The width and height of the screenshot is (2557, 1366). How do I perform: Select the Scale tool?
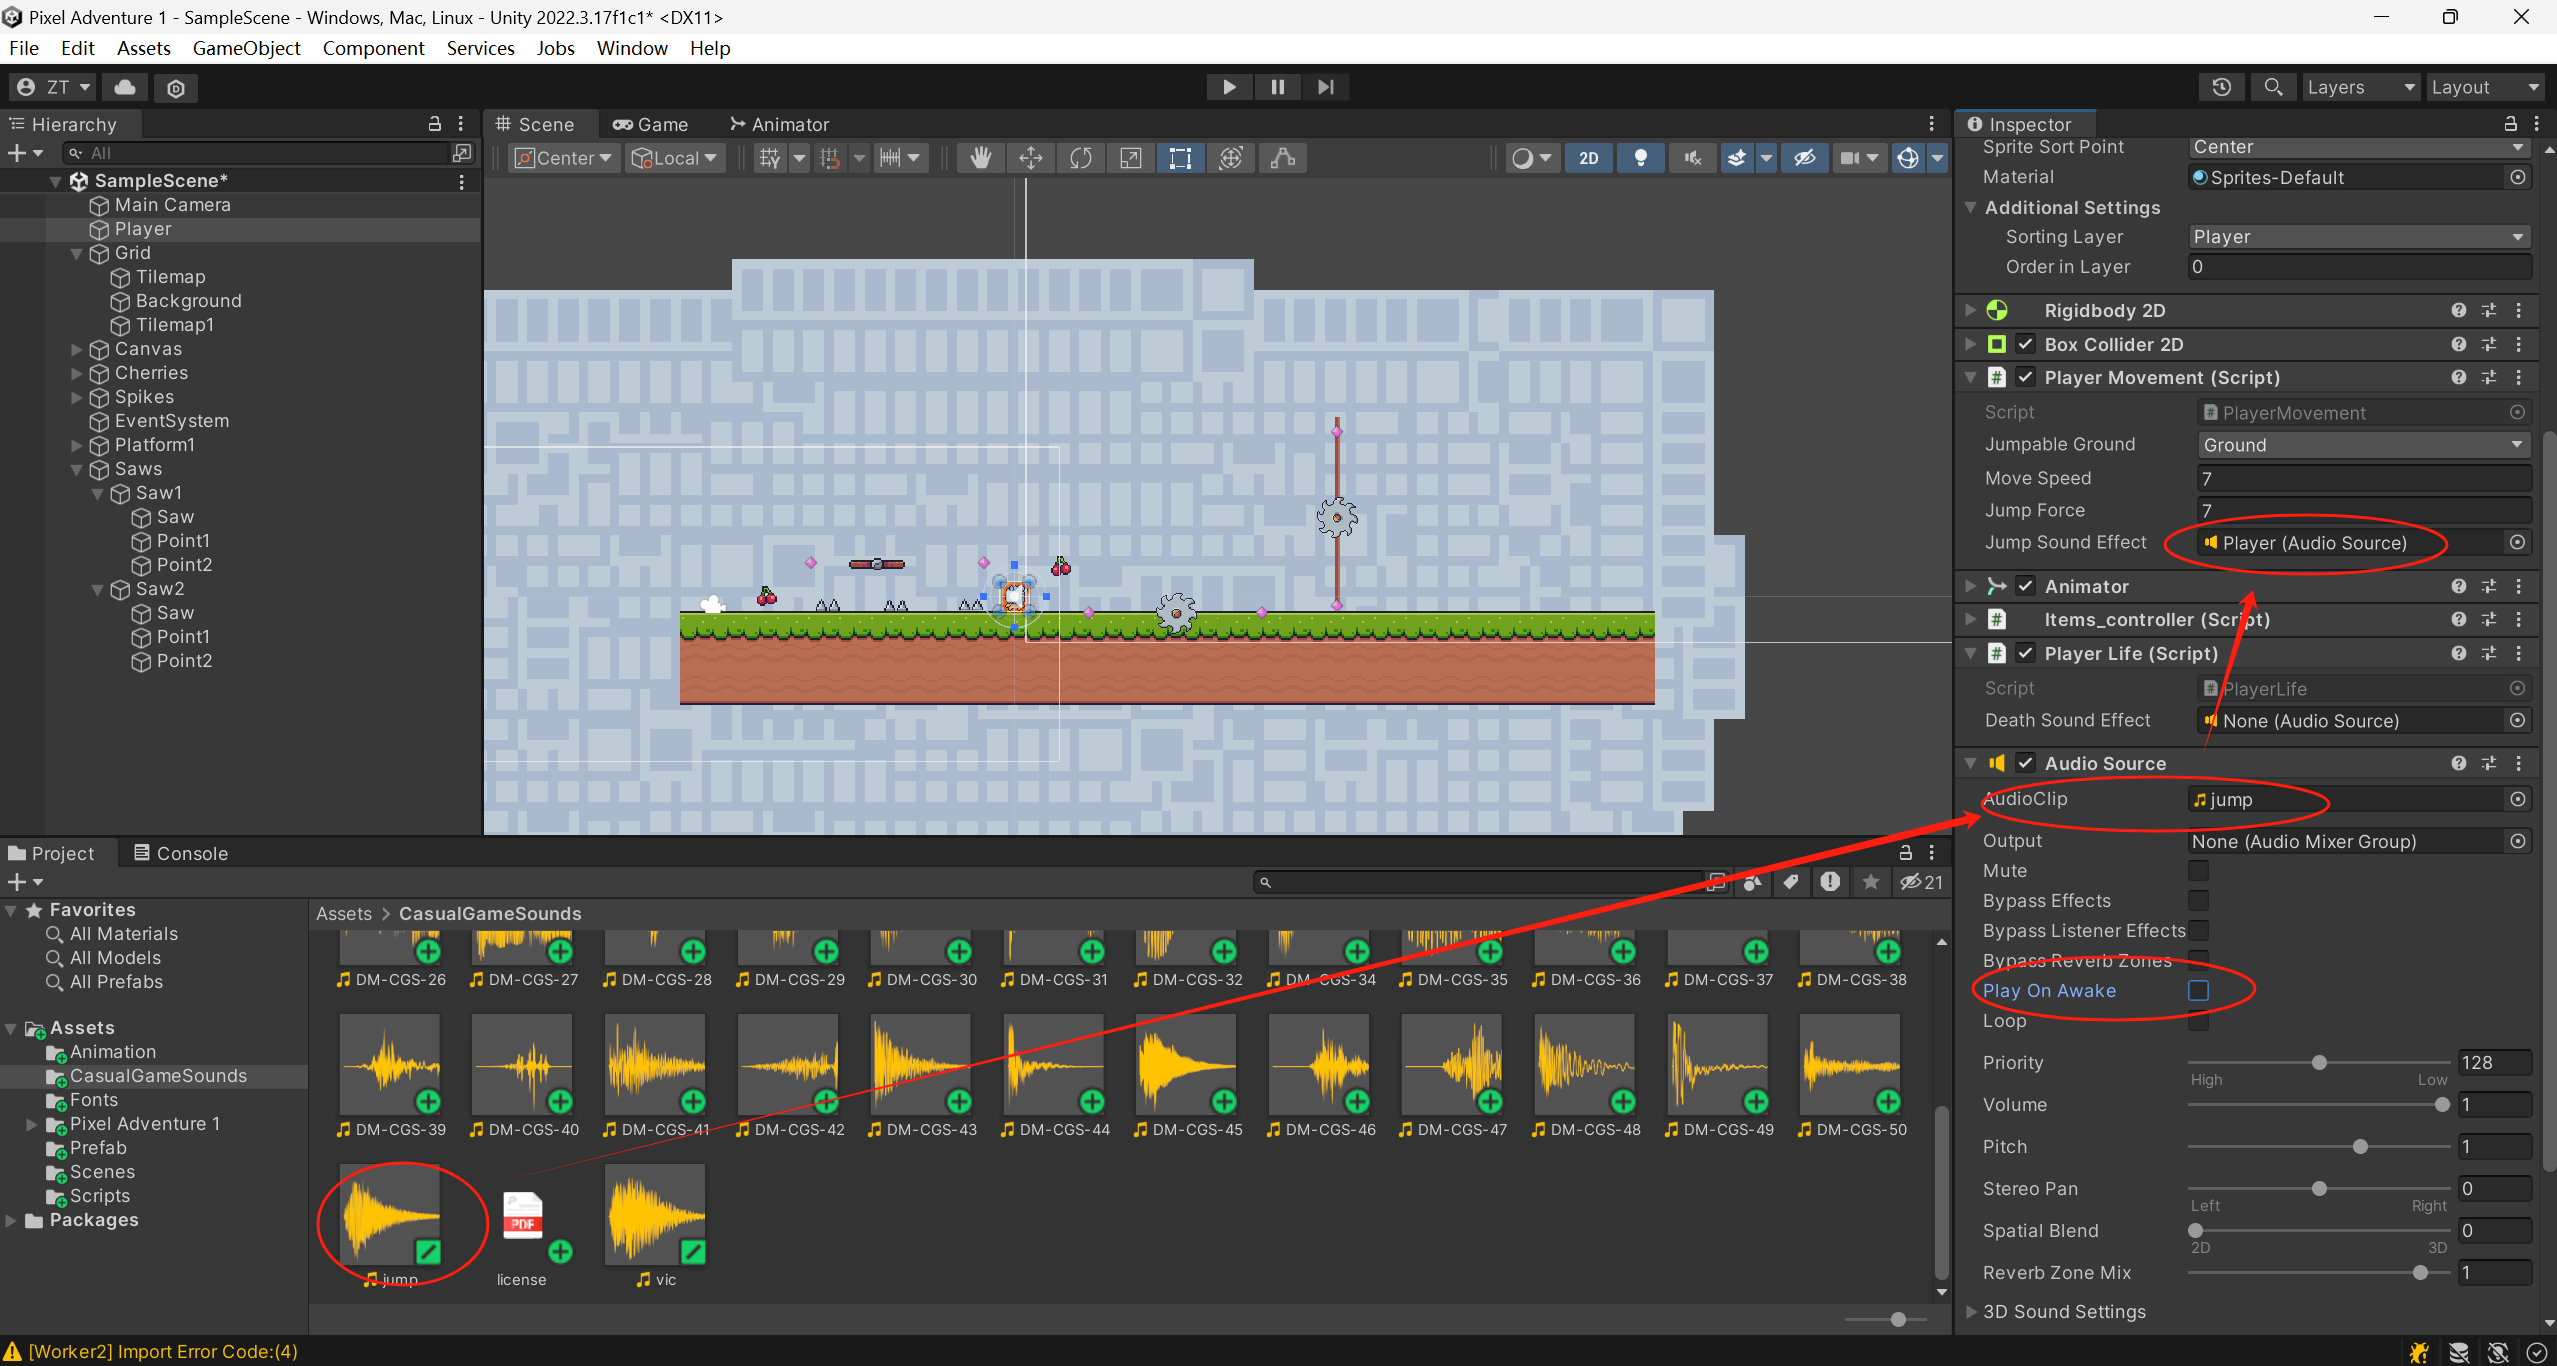pyautogui.click(x=1130, y=158)
